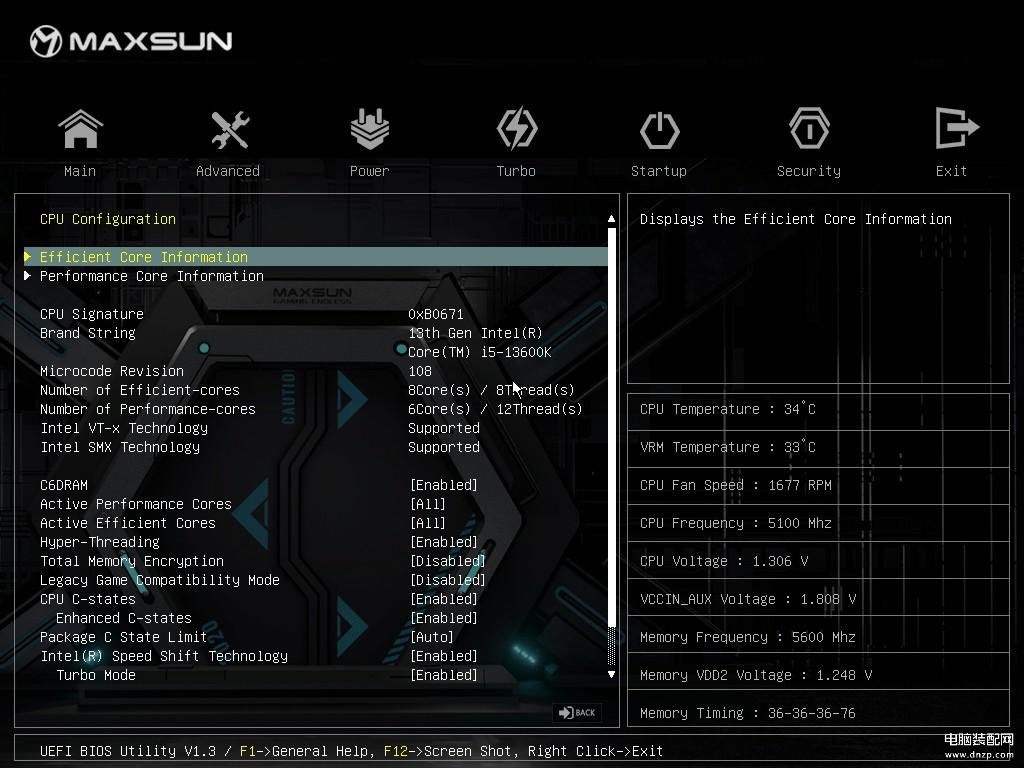The image size is (1024, 768).
Task: Select Active Performance Cores label
Action: point(136,504)
